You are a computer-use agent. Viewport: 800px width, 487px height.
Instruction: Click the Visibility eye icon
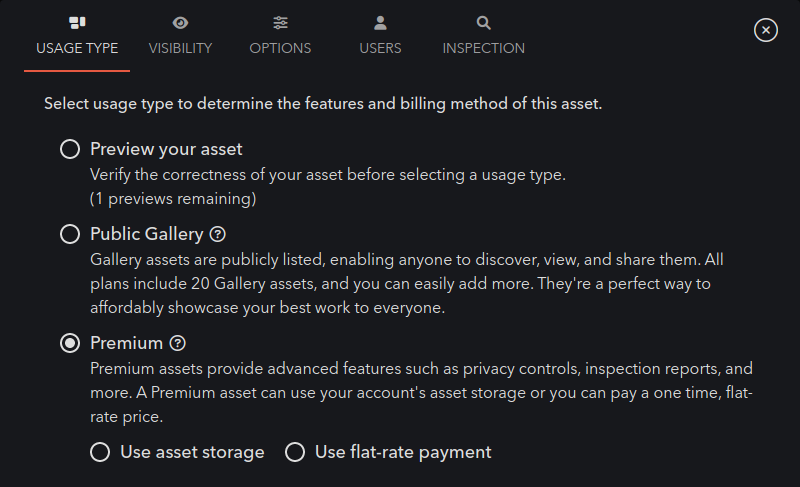tap(180, 23)
